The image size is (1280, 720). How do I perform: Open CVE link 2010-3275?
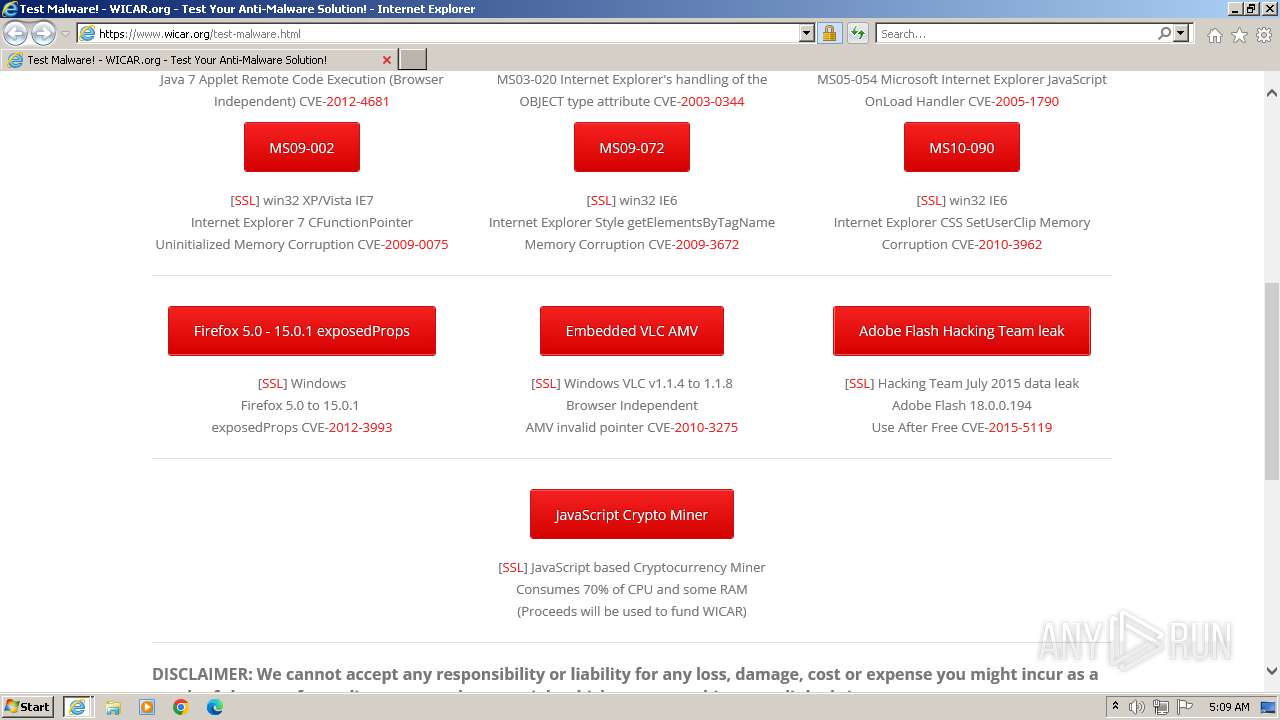point(706,427)
